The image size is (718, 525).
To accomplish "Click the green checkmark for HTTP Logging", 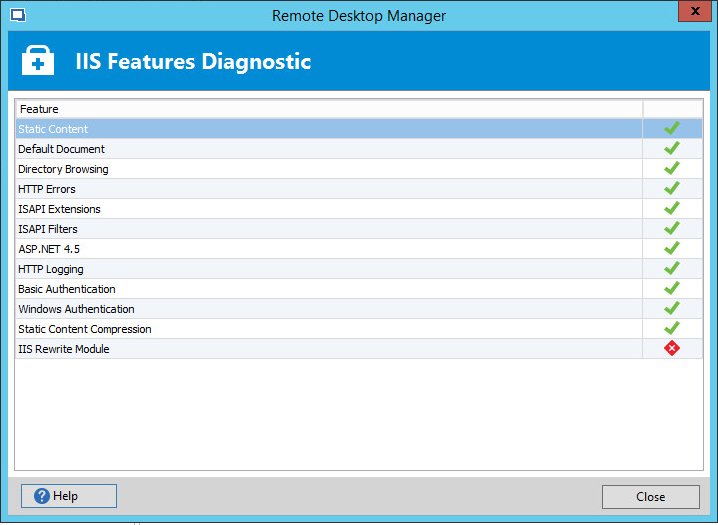I will tap(672, 268).
